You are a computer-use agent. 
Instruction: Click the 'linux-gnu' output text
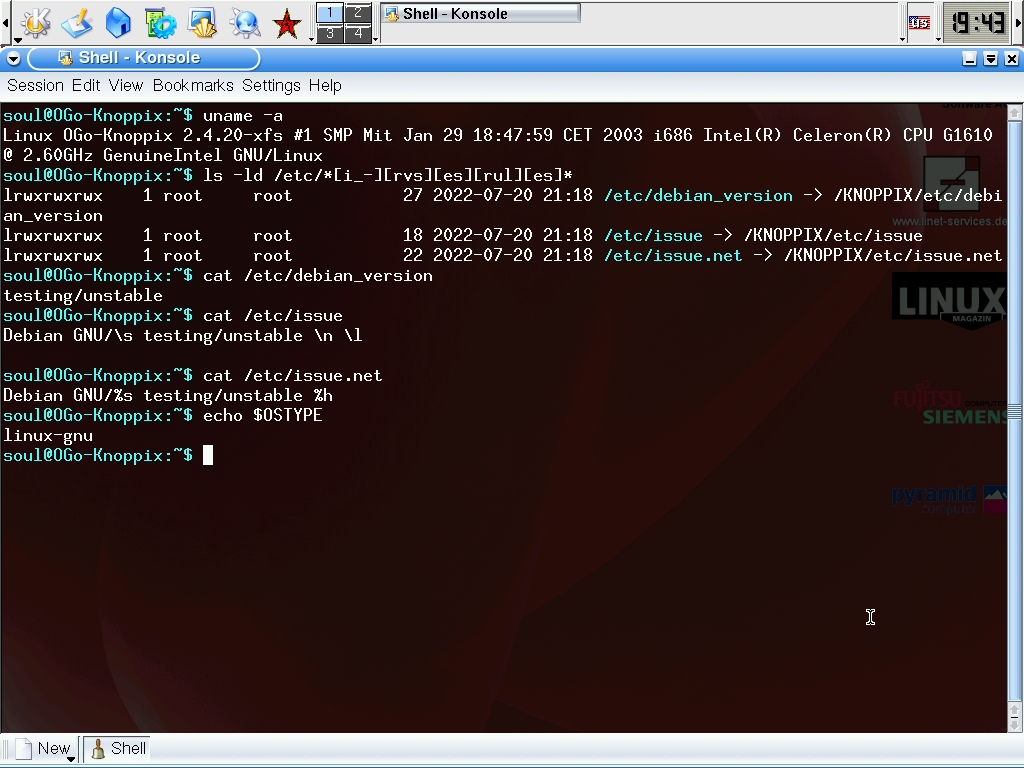point(48,436)
